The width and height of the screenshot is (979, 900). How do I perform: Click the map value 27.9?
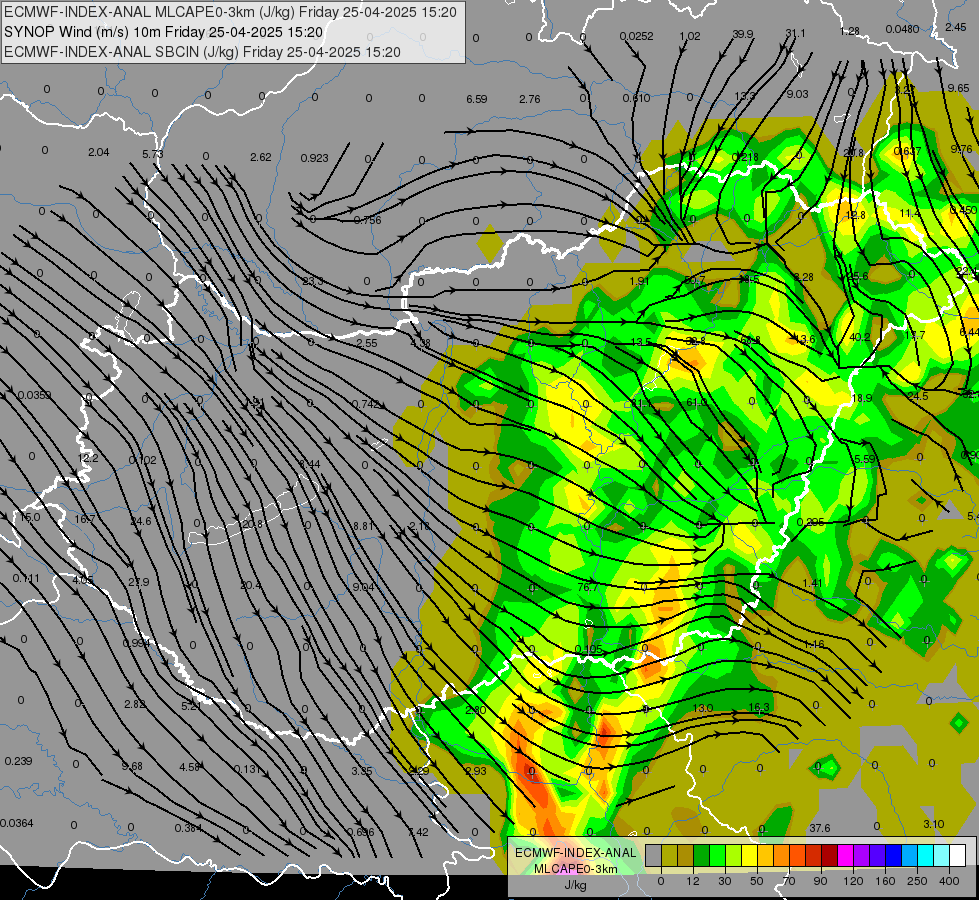tap(138, 582)
